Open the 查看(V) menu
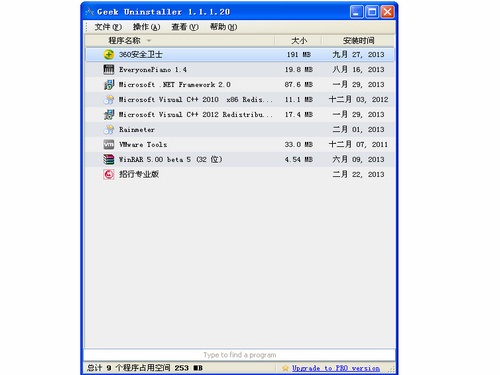The image size is (500, 375). pos(185,27)
